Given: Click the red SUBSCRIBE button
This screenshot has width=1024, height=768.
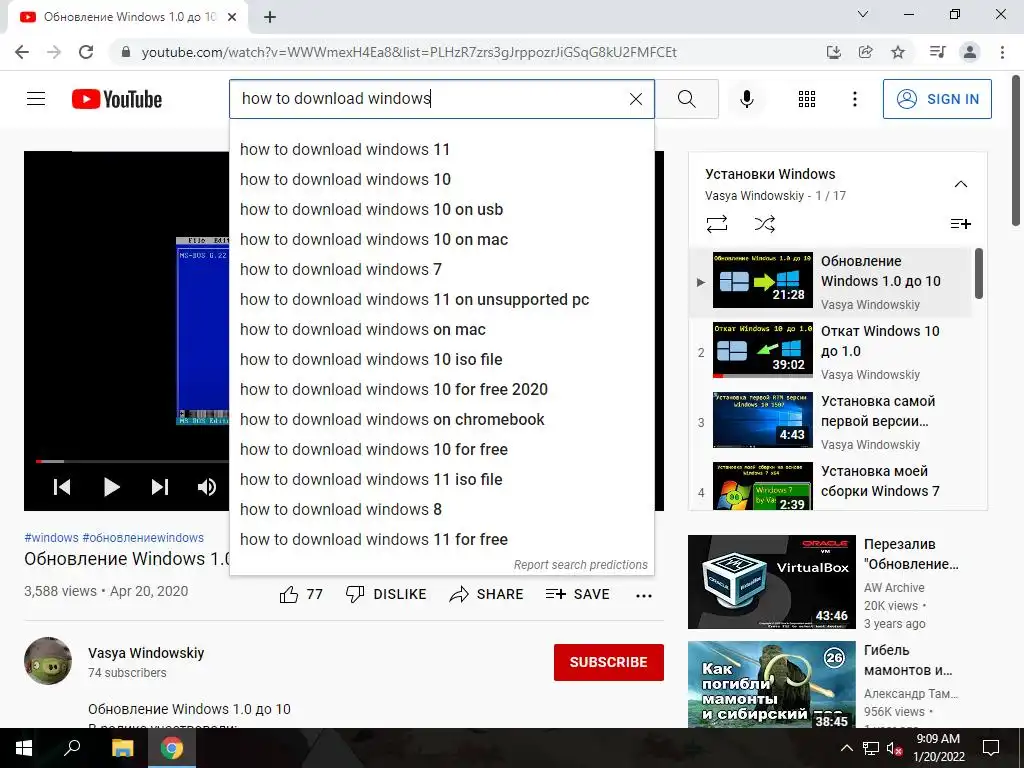Looking at the screenshot, I should pyautogui.click(x=609, y=662).
